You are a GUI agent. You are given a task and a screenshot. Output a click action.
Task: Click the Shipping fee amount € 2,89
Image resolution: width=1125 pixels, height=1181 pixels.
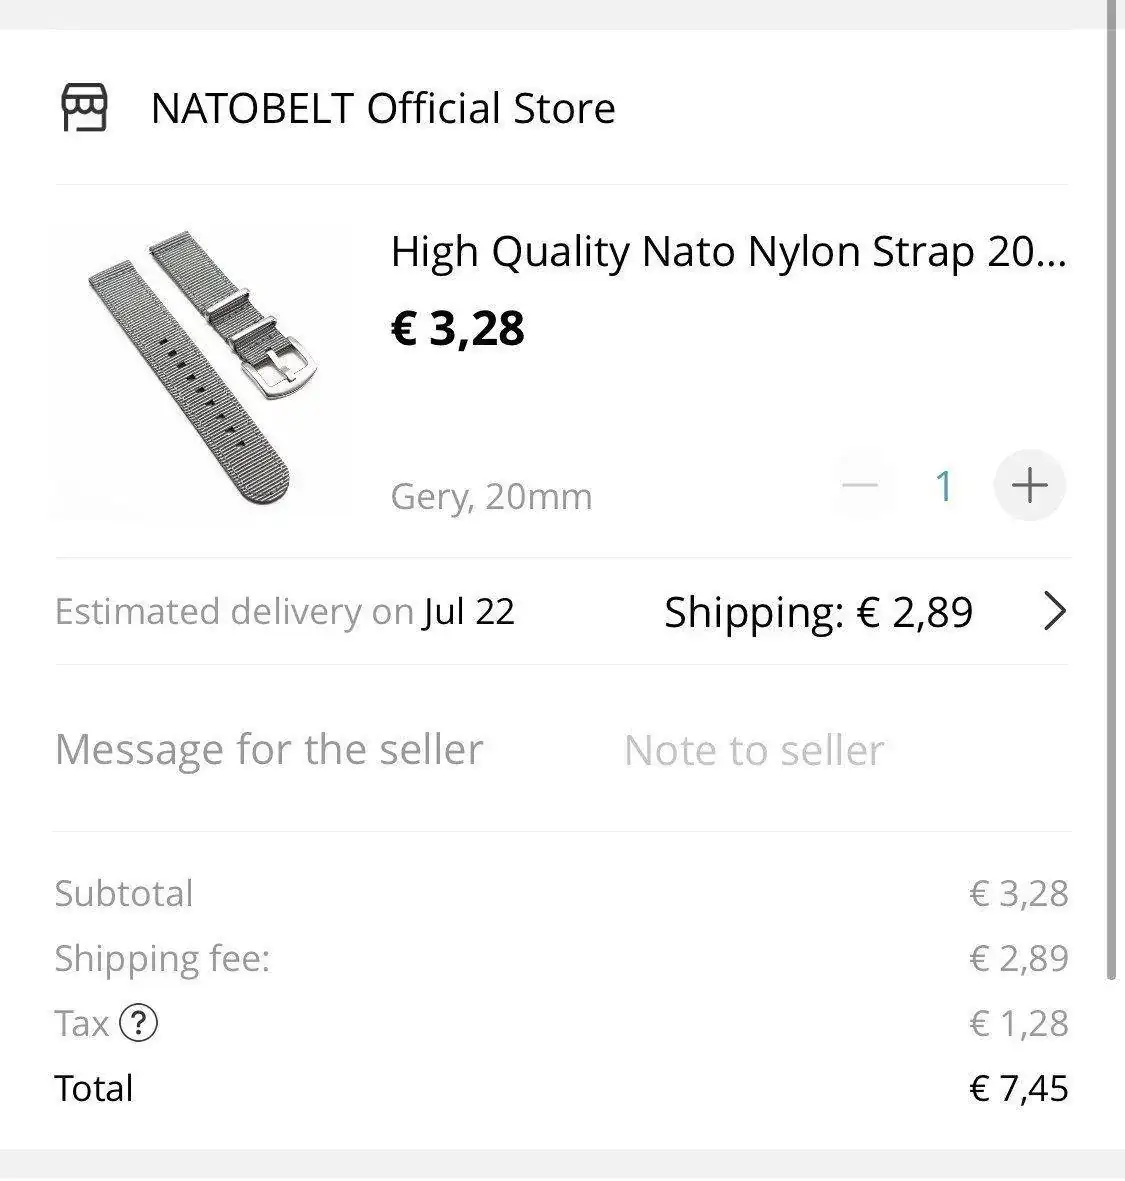[x=1018, y=958]
